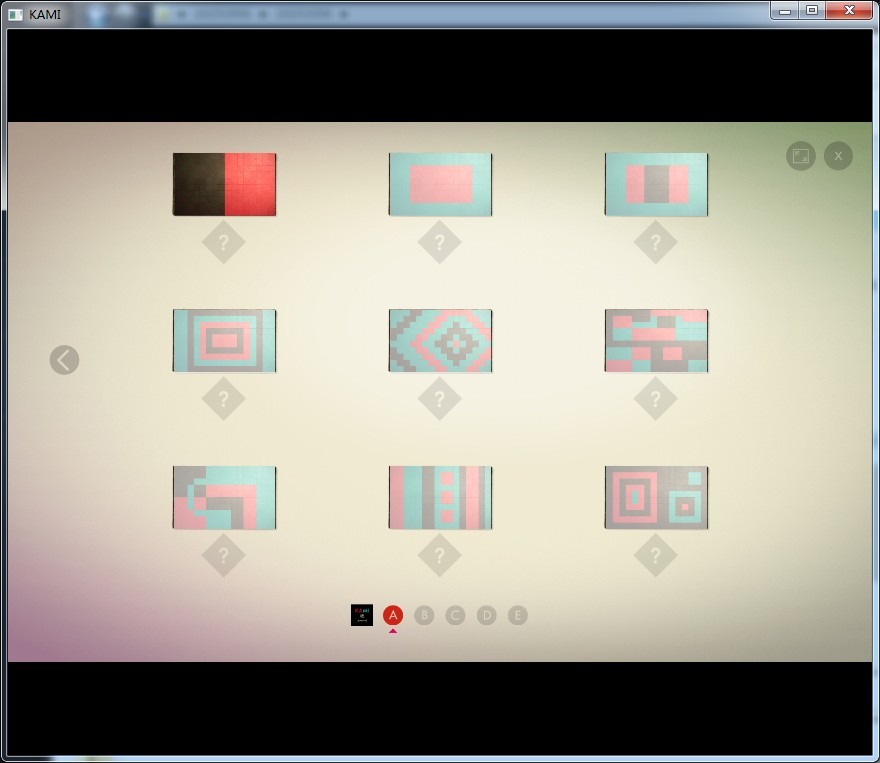Switch to stage C
The height and width of the screenshot is (763, 880).
click(455, 615)
